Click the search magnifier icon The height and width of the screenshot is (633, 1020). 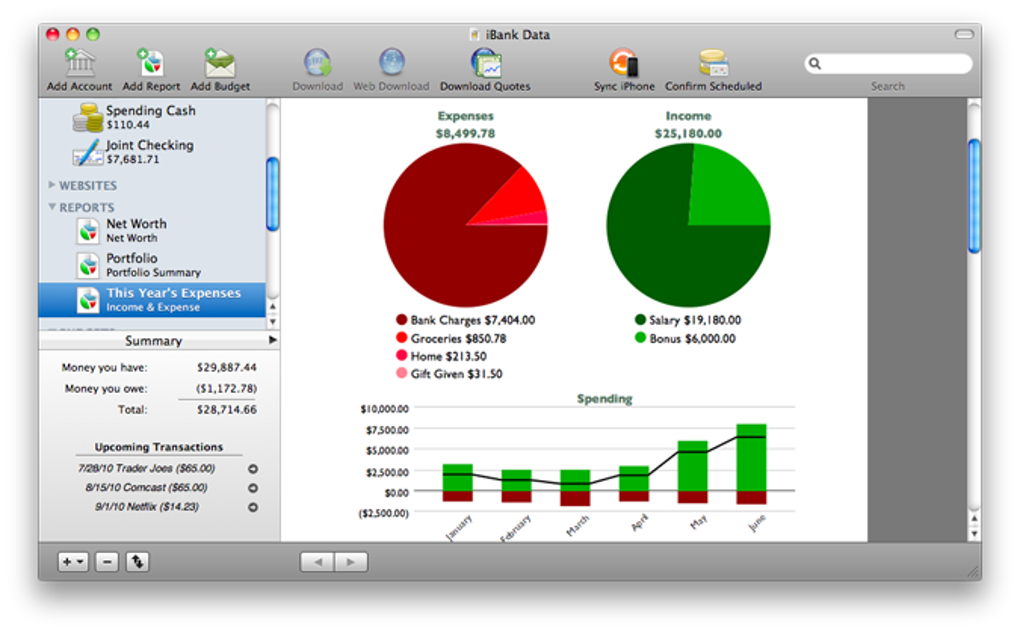815,63
